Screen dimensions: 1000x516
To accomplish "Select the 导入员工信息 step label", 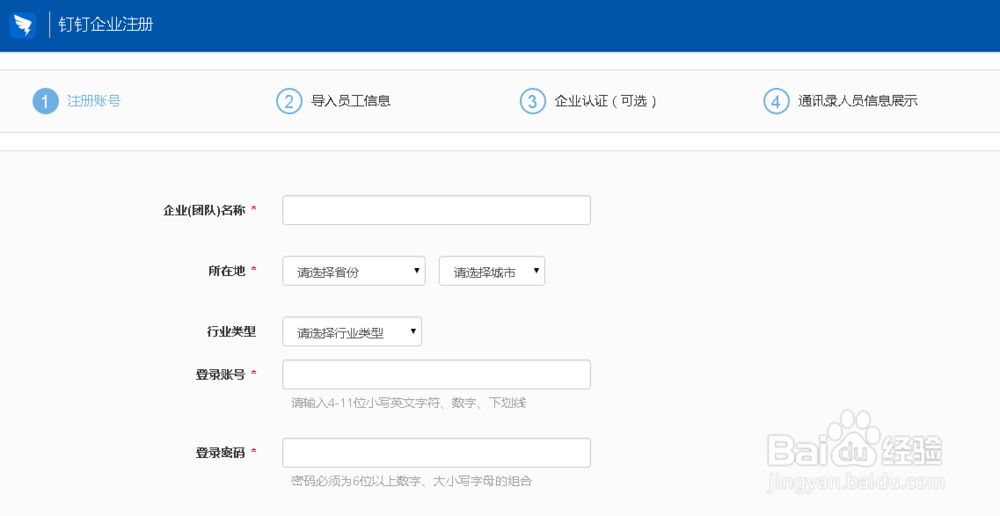I will [351, 101].
